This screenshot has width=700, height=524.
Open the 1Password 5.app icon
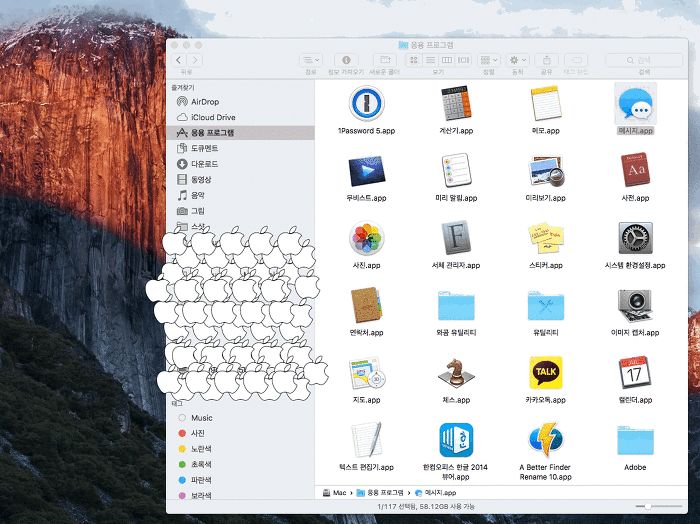tap(367, 104)
